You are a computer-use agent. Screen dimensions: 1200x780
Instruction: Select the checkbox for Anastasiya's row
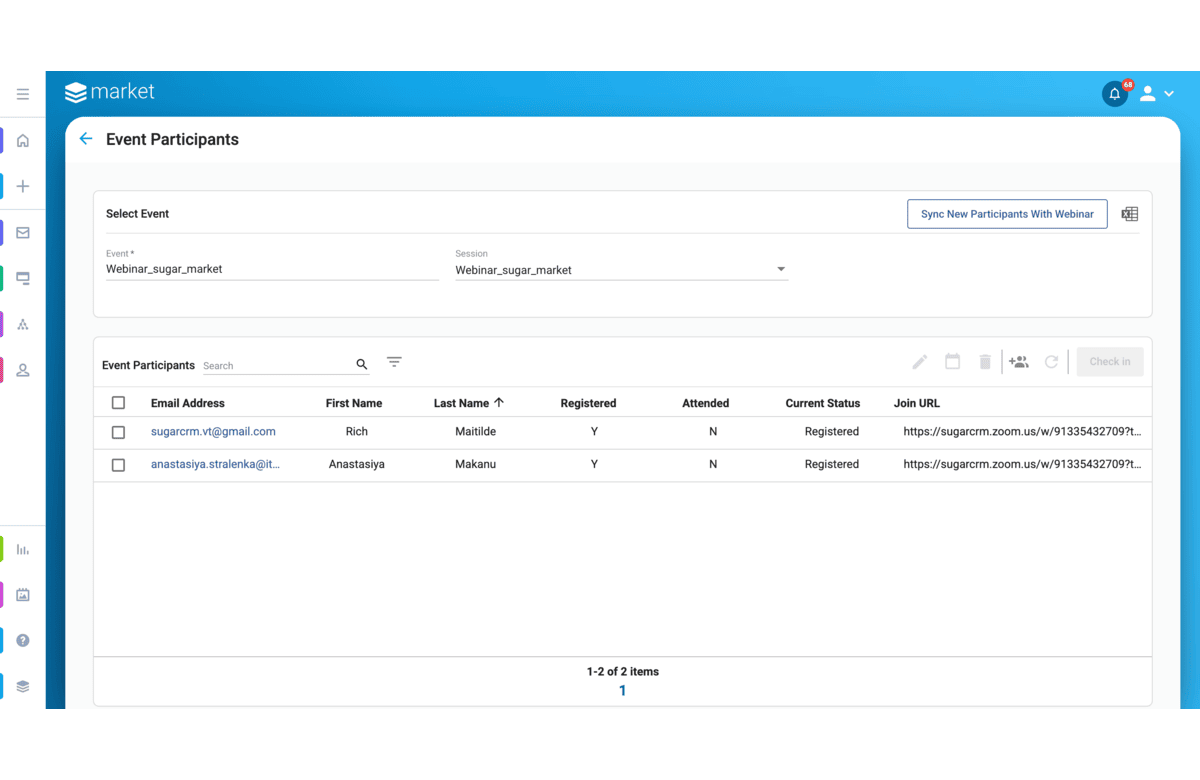(118, 465)
